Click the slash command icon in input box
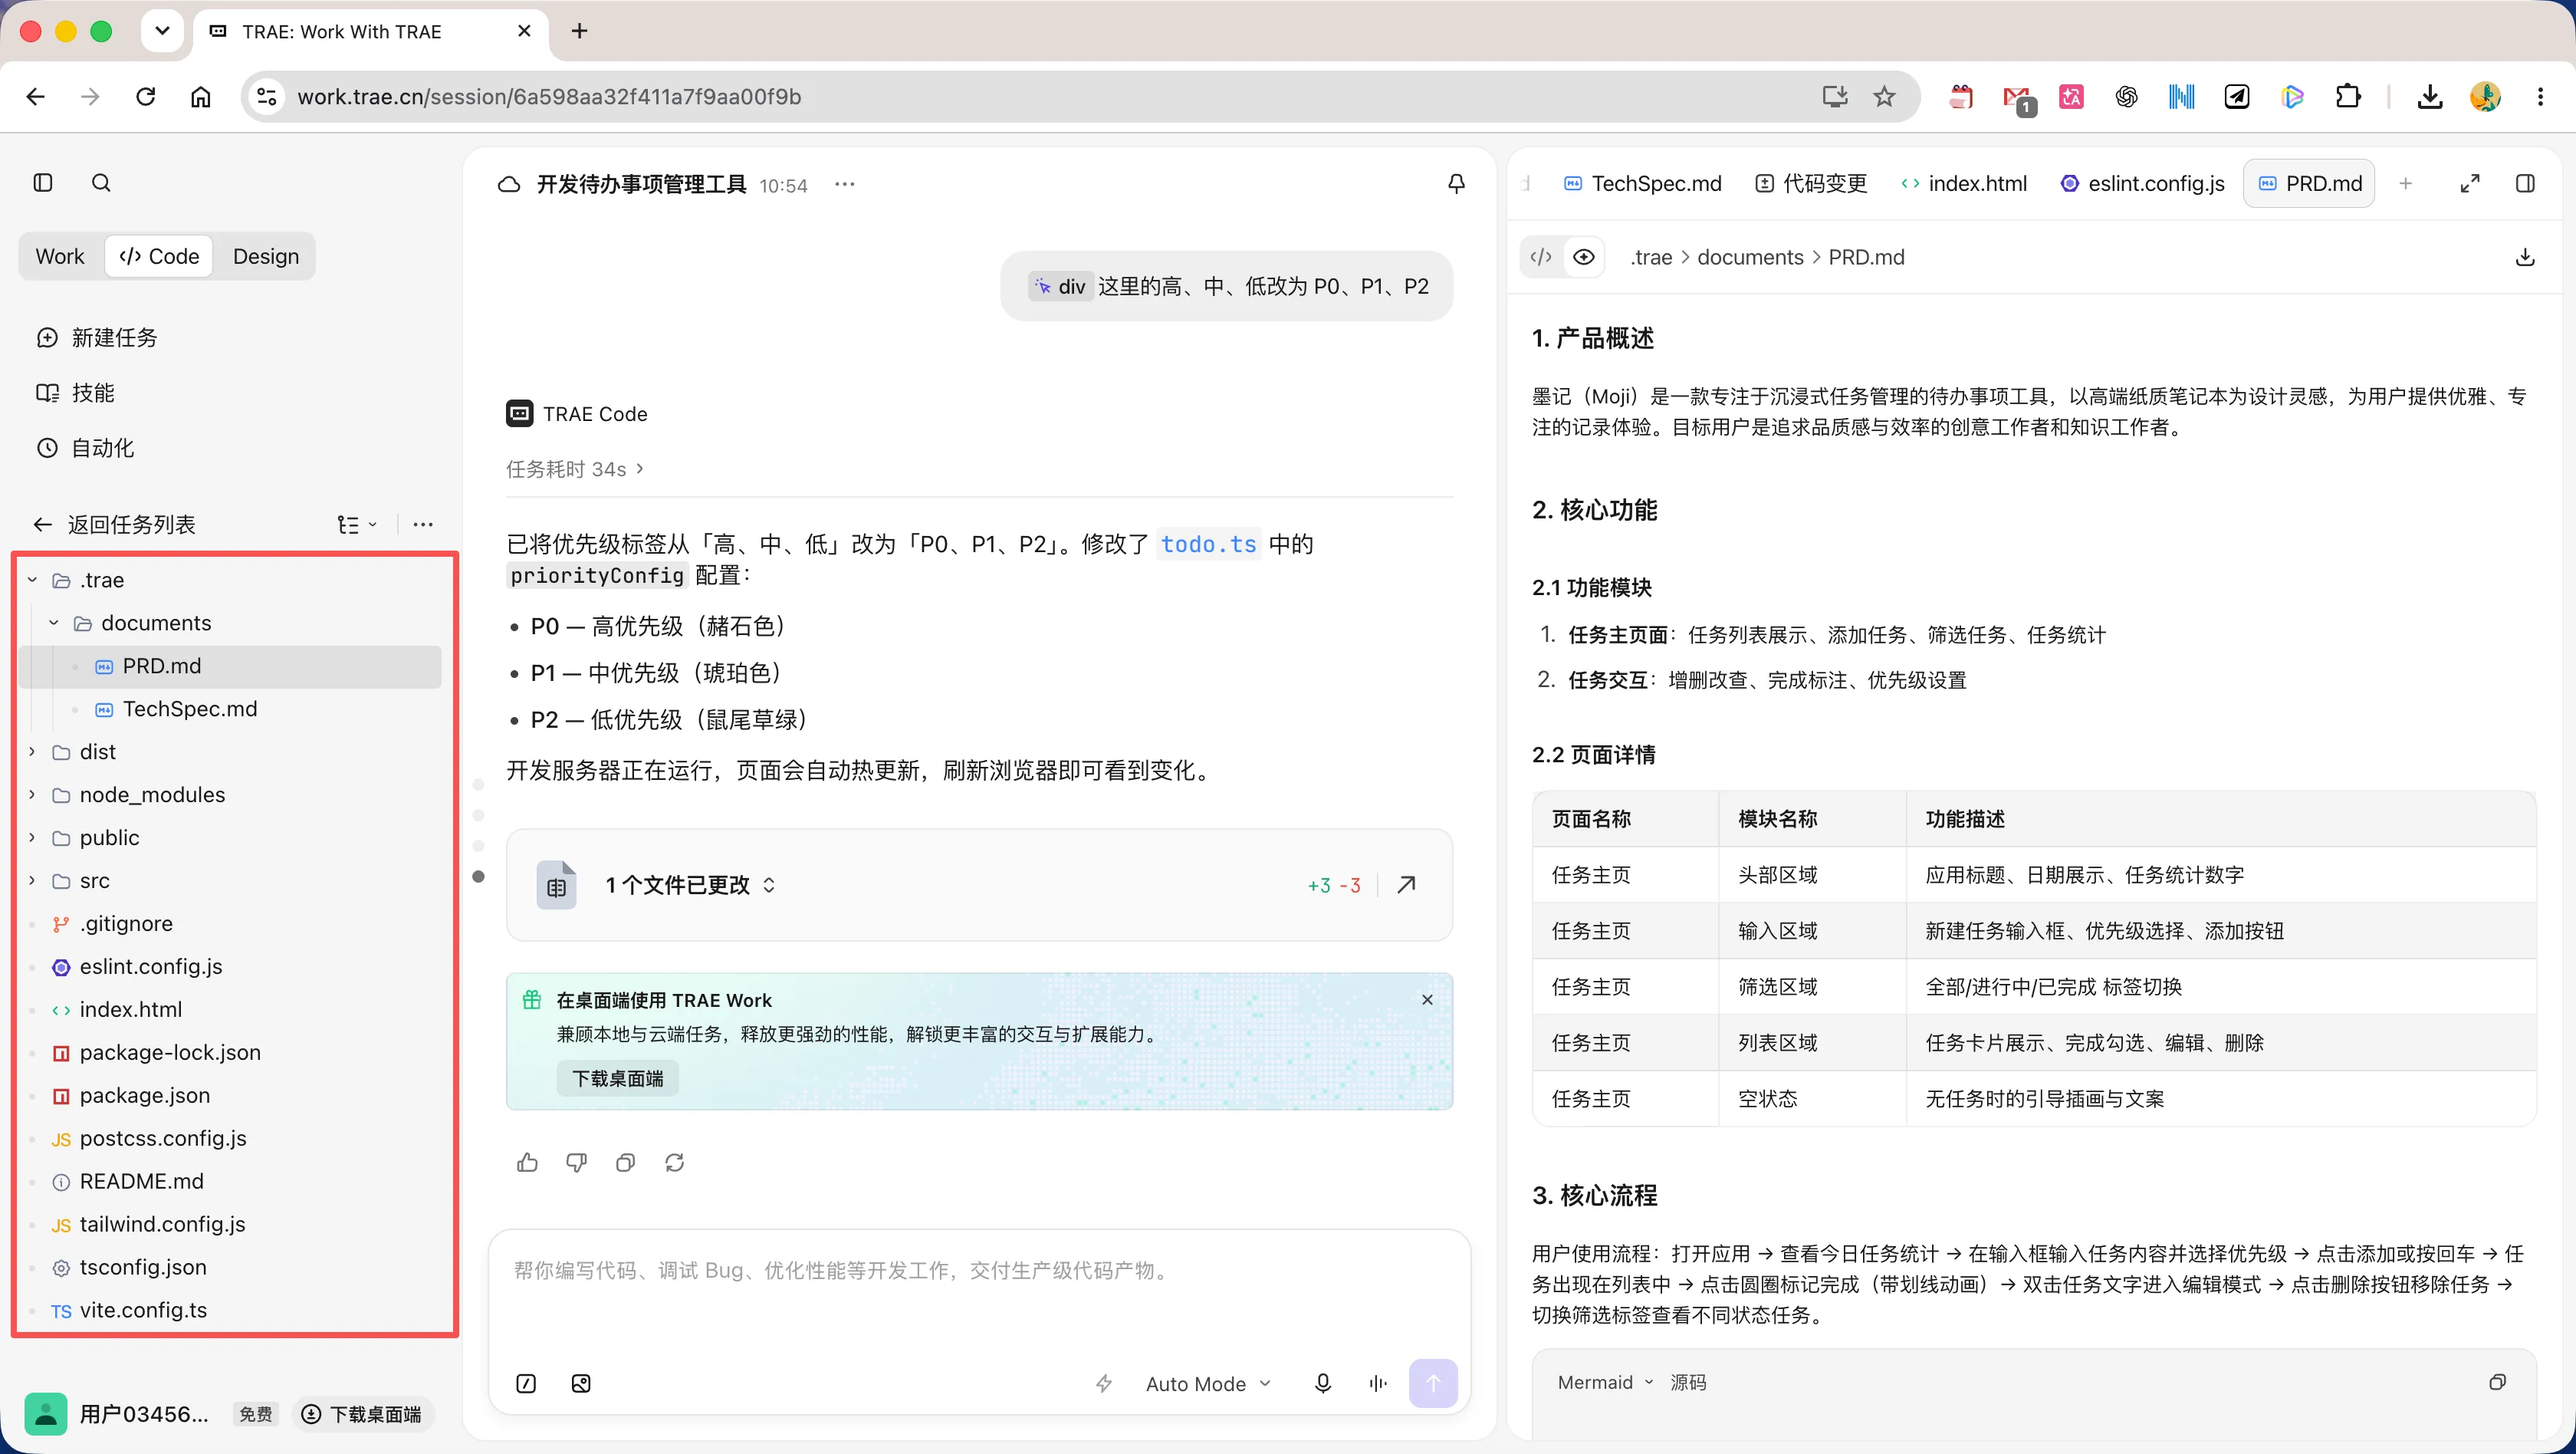 click(526, 1384)
